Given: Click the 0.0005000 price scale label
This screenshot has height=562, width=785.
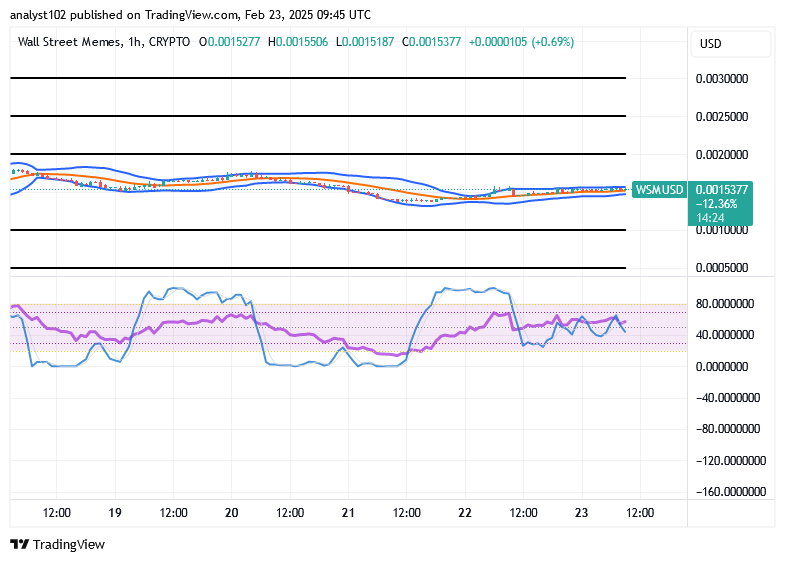Looking at the screenshot, I should coord(722,268).
